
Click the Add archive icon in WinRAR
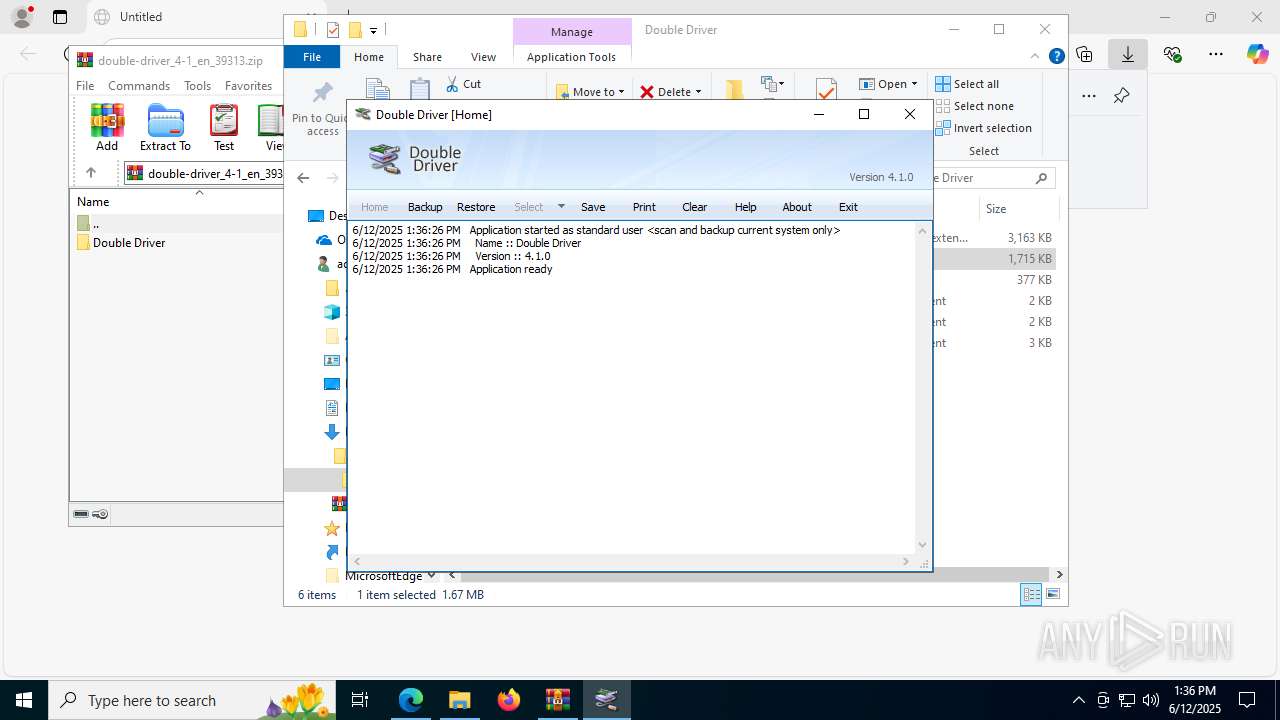(x=107, y=128)
